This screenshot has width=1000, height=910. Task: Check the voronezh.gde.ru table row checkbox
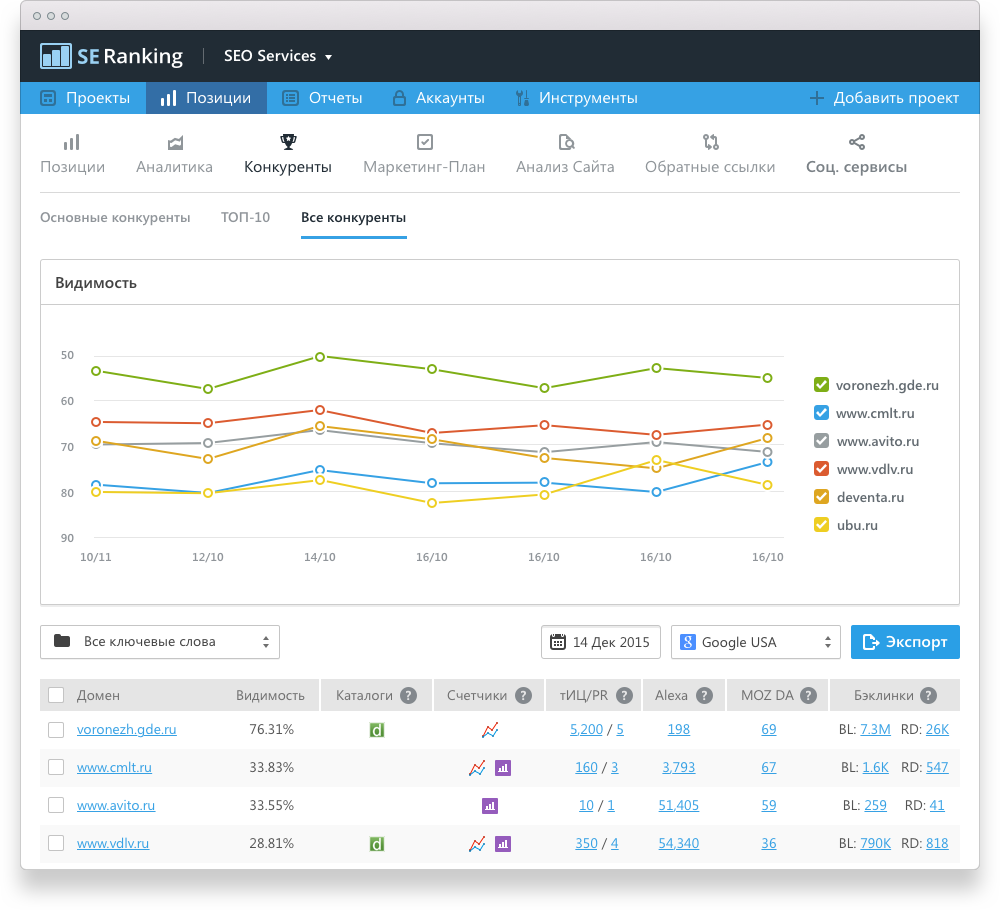click(56, 730)
